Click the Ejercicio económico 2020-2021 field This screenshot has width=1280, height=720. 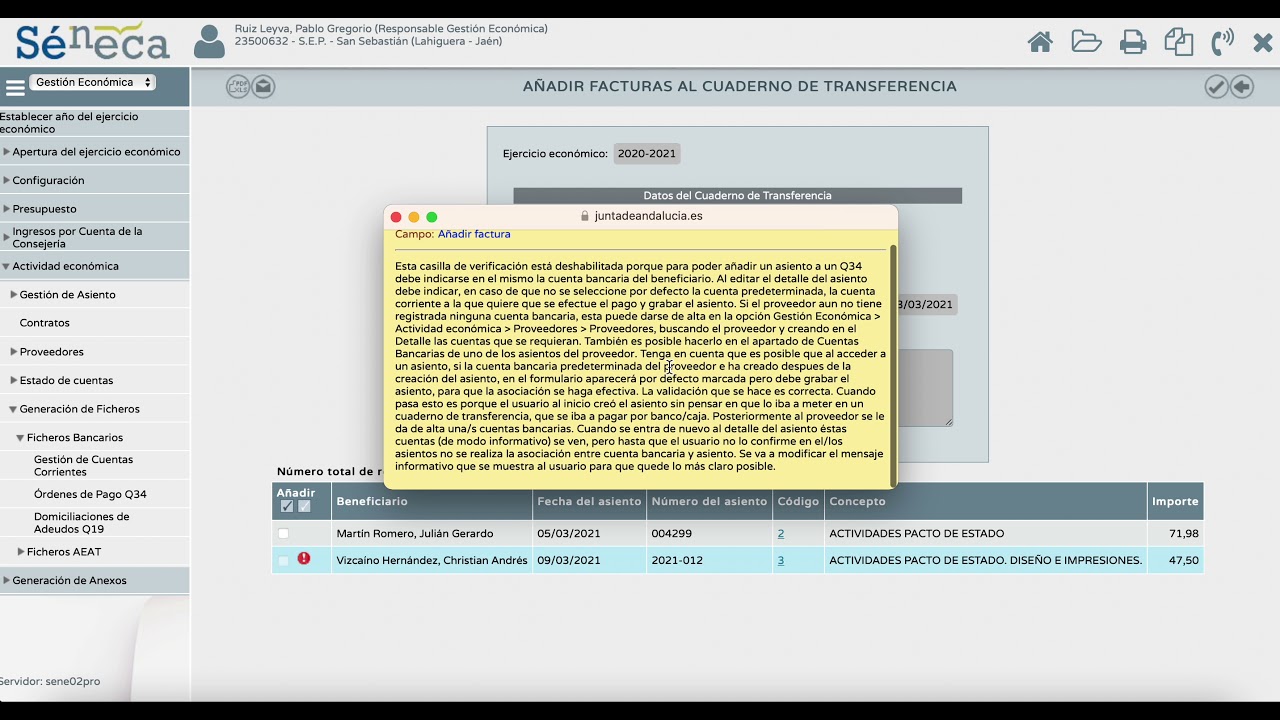(646, 154)
